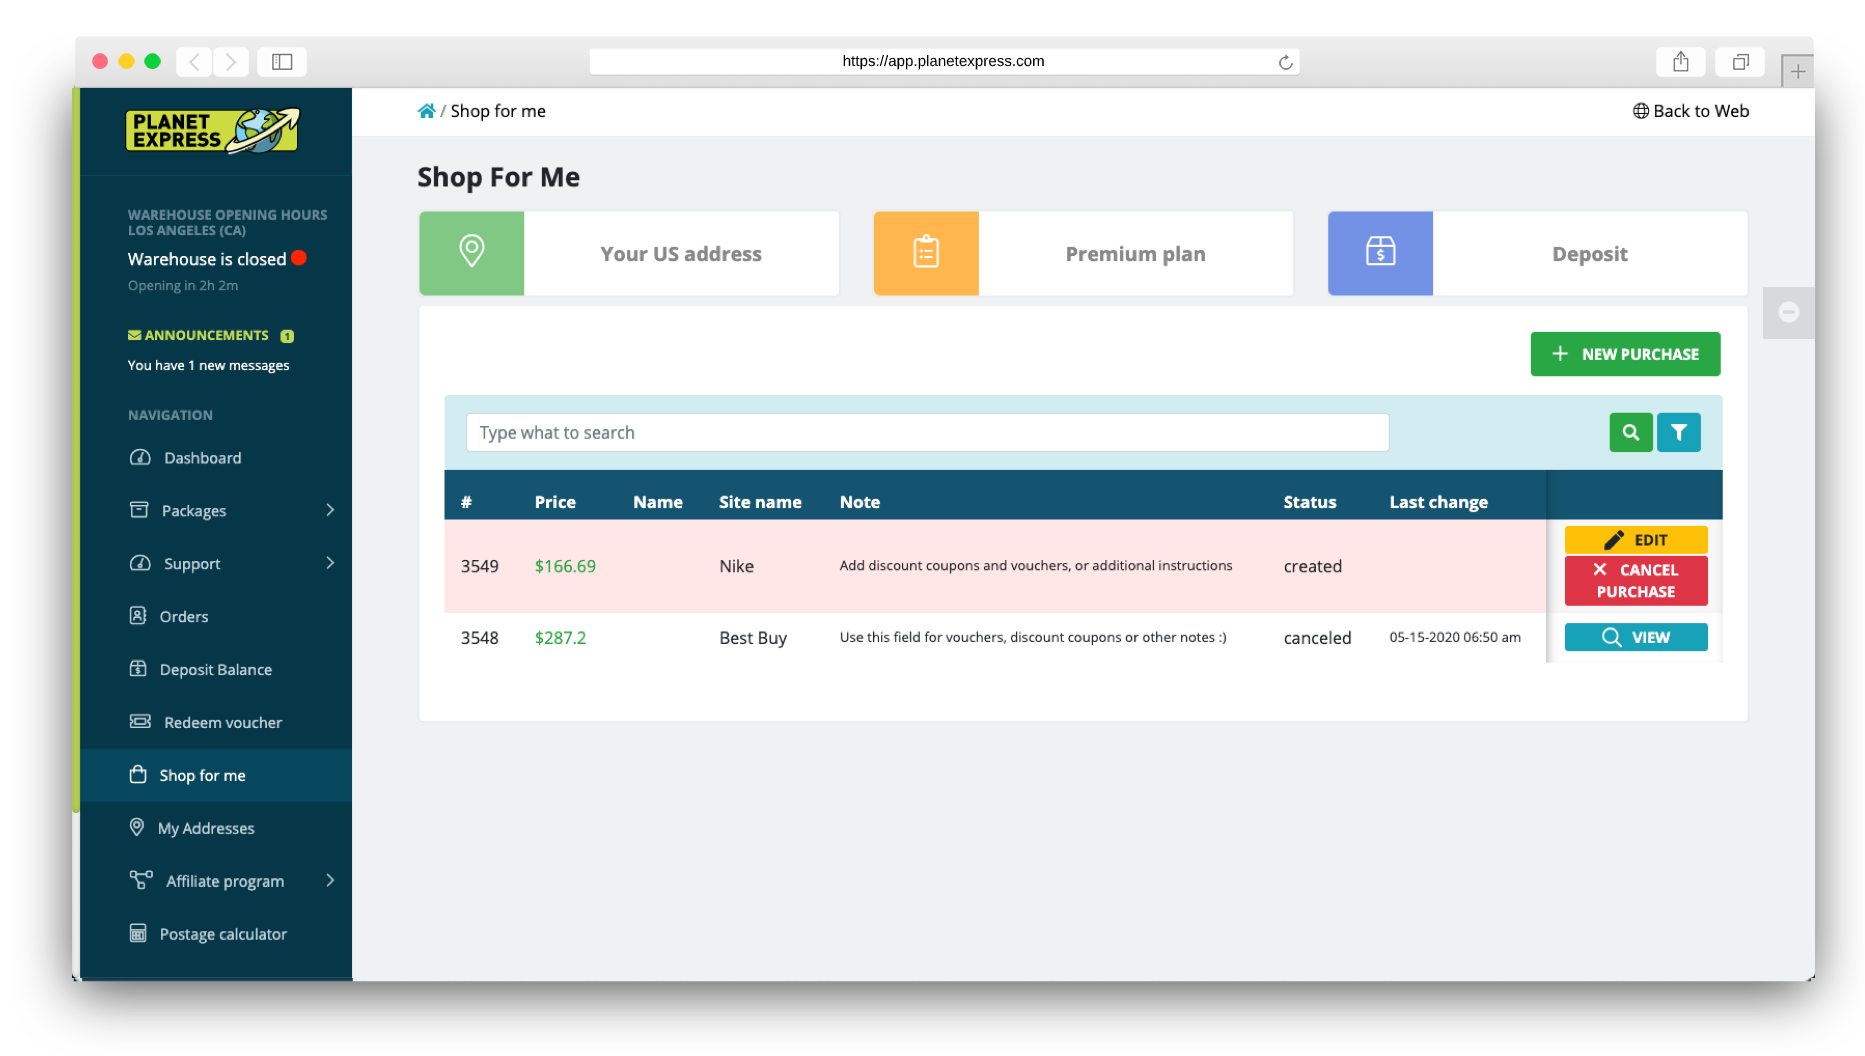The width and height of the screenshot is (1865, 1056).
Task: Expand the Affiliate program chevron
Action: [330, 880]
